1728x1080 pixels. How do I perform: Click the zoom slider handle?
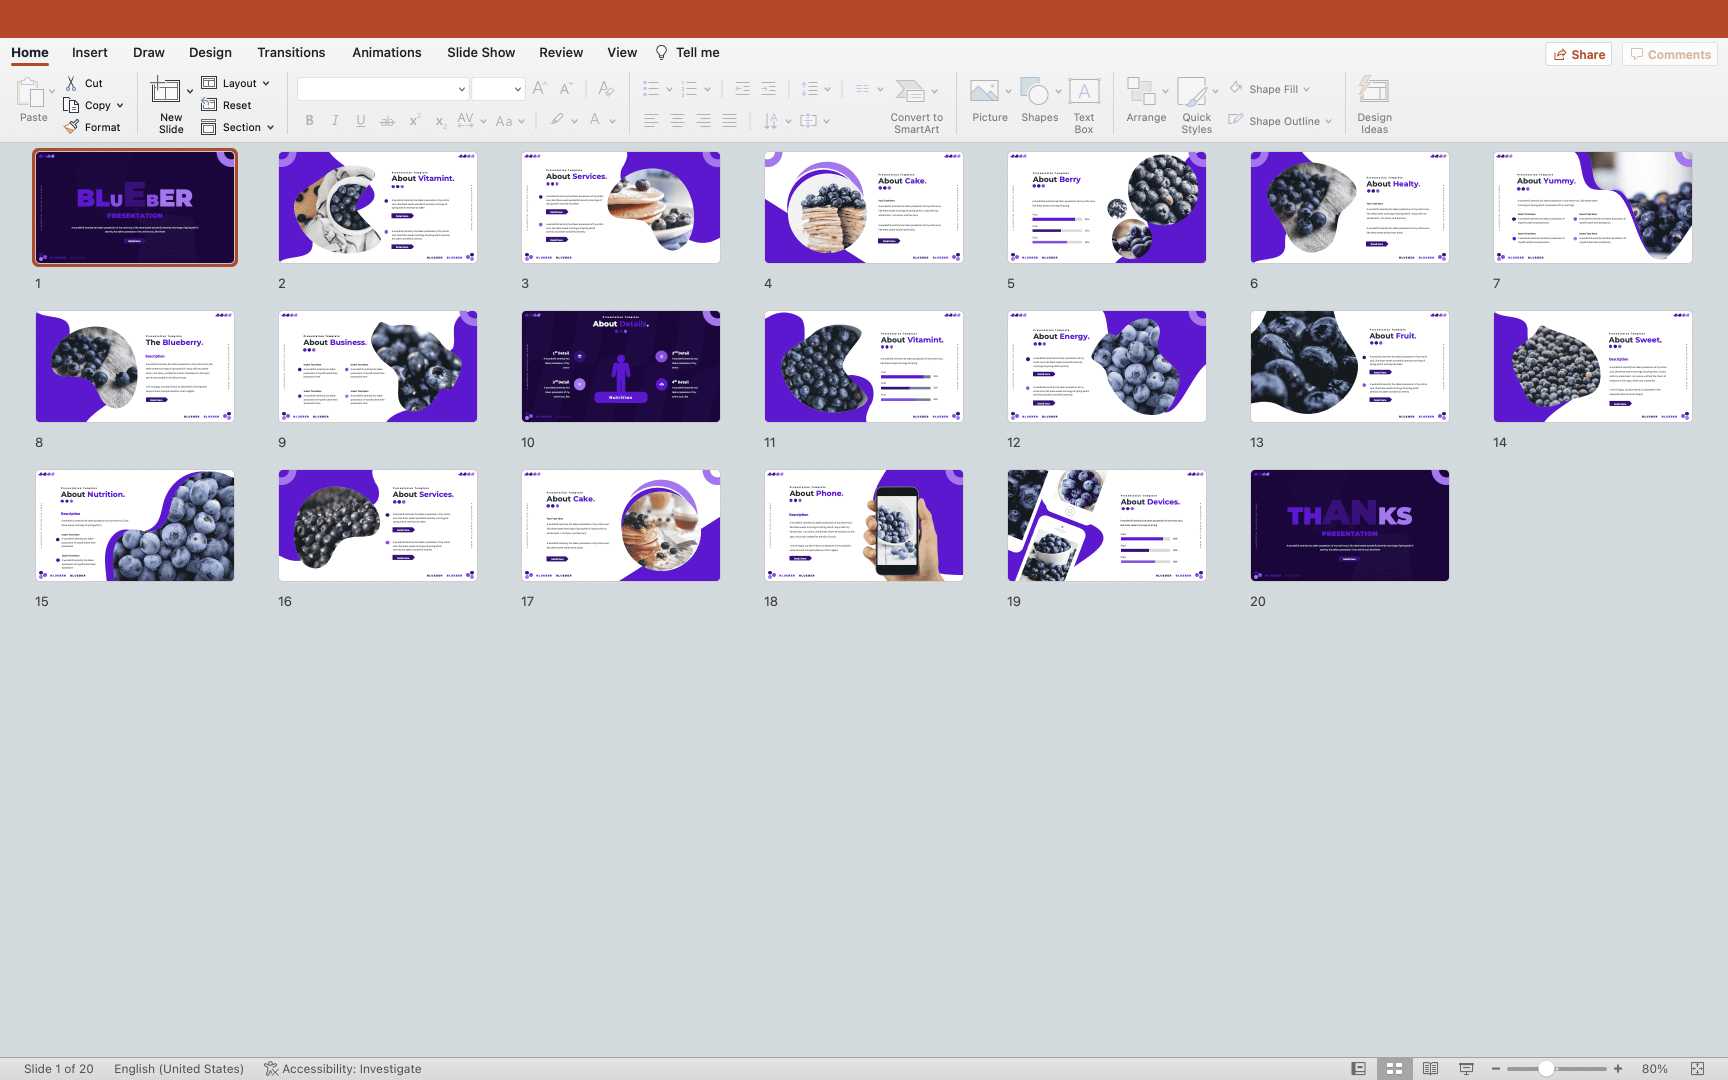pyautogui.click(x=1546, y=1069)
